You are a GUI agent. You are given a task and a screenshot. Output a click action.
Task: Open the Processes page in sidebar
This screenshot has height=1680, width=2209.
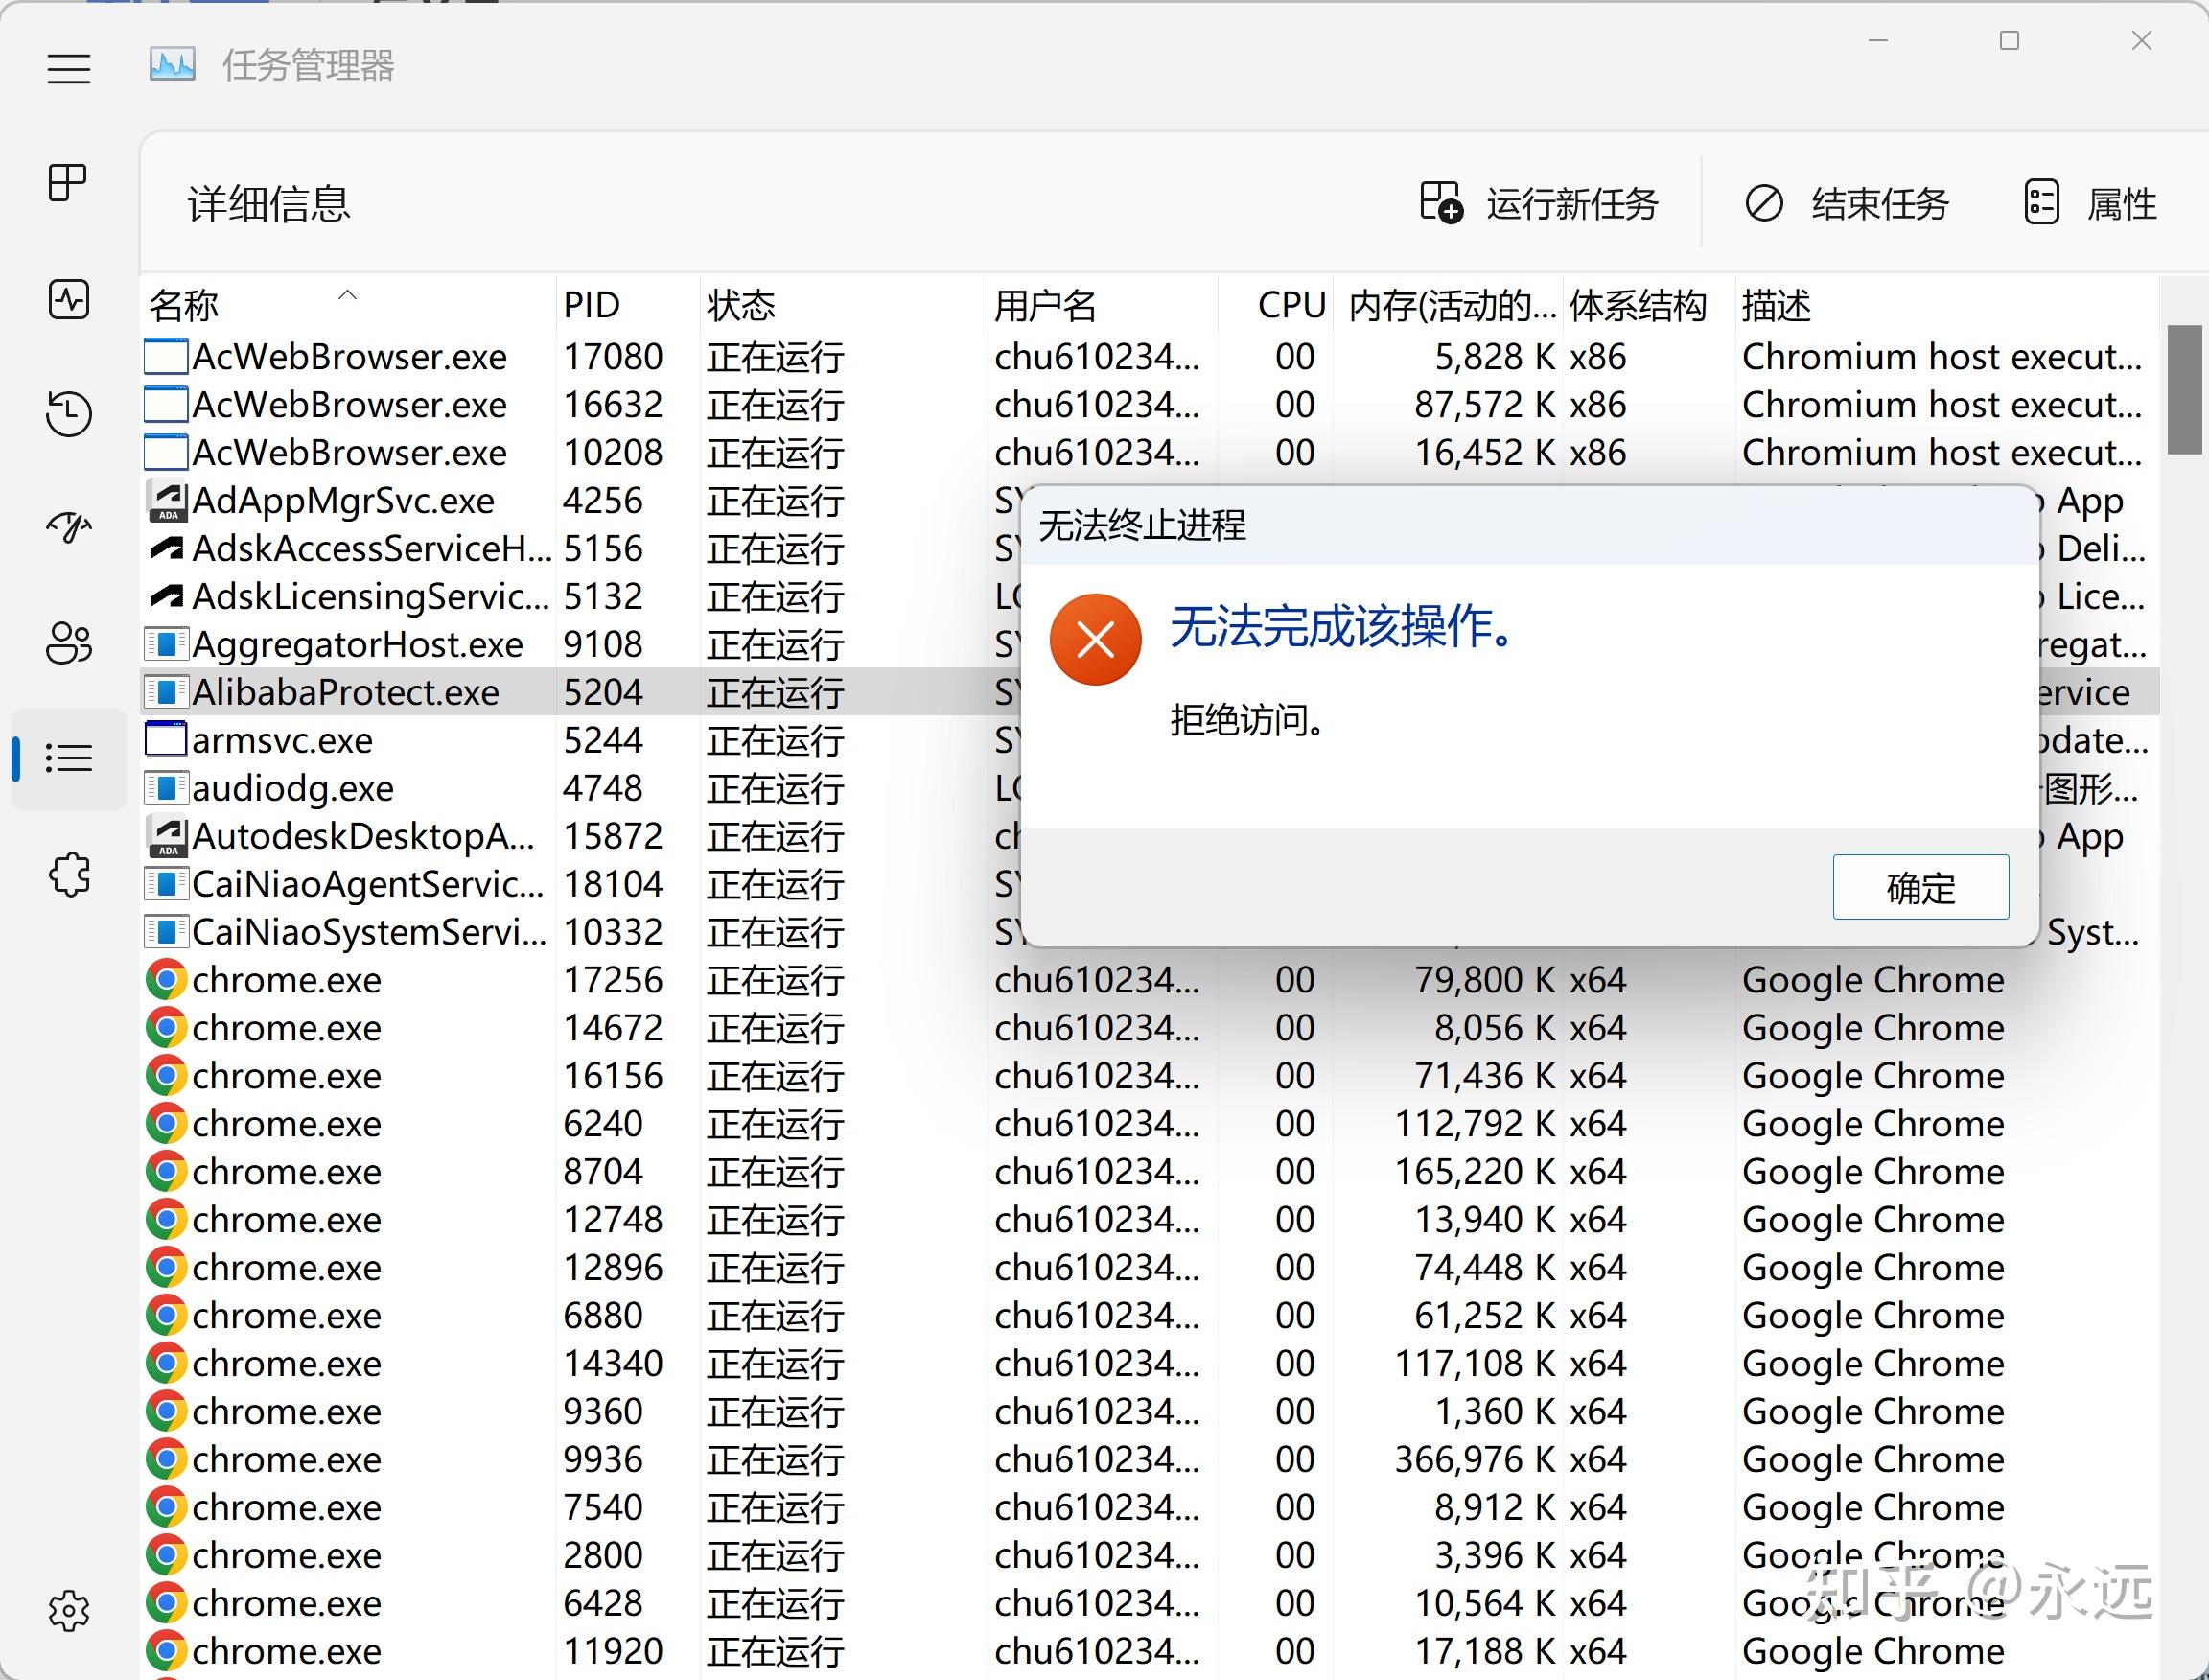68,183
